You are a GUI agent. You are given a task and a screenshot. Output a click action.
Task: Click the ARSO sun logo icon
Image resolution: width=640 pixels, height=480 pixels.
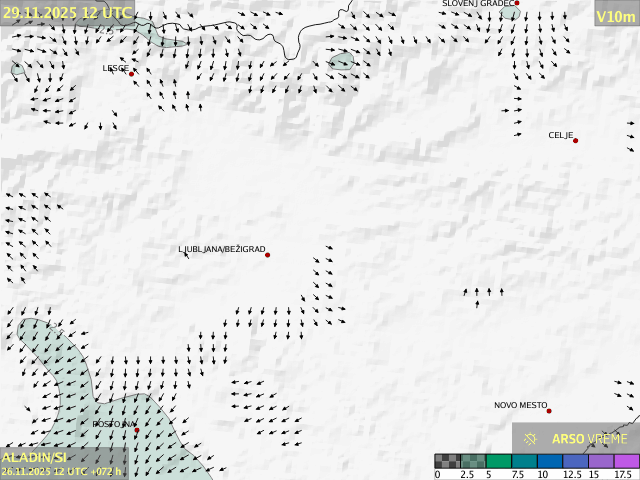point(531,438)
